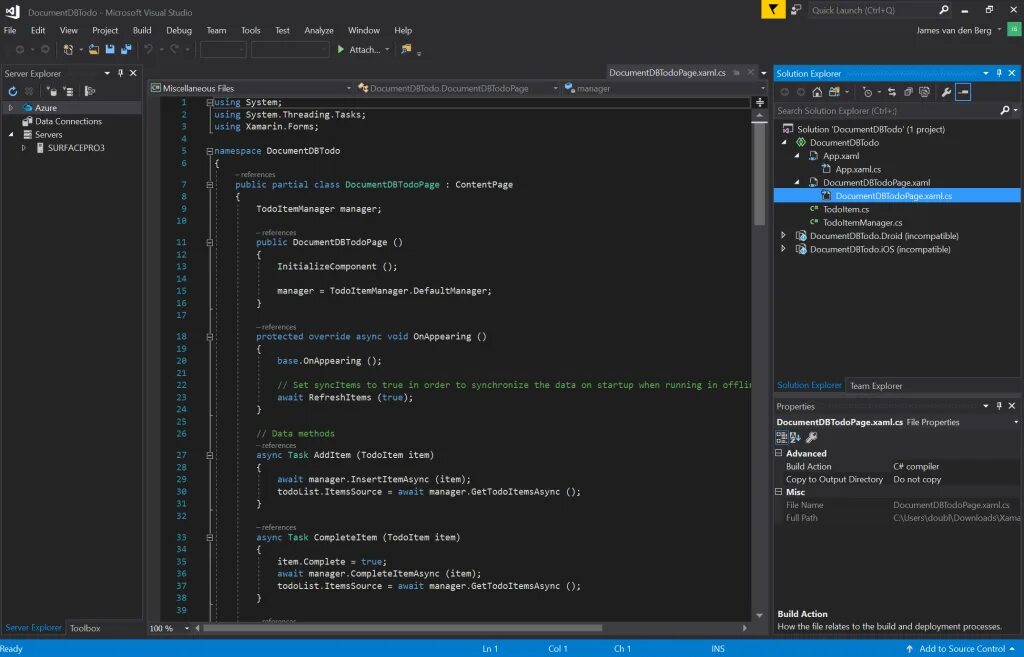Switch to the Team Explorer tab
This screenshot has width=1024, height=657.
click(x=876, y=386)
